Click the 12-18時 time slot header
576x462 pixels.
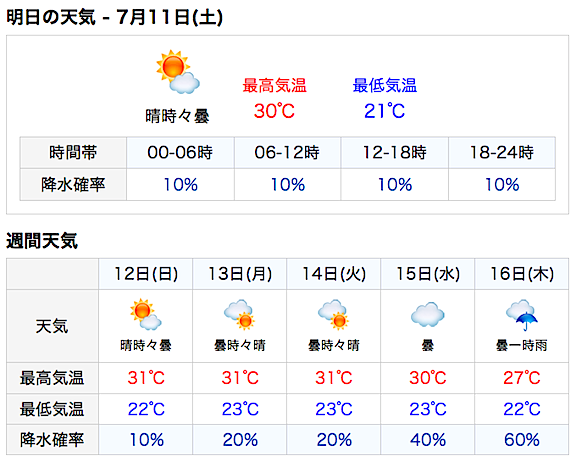click(x=395, y=152)
